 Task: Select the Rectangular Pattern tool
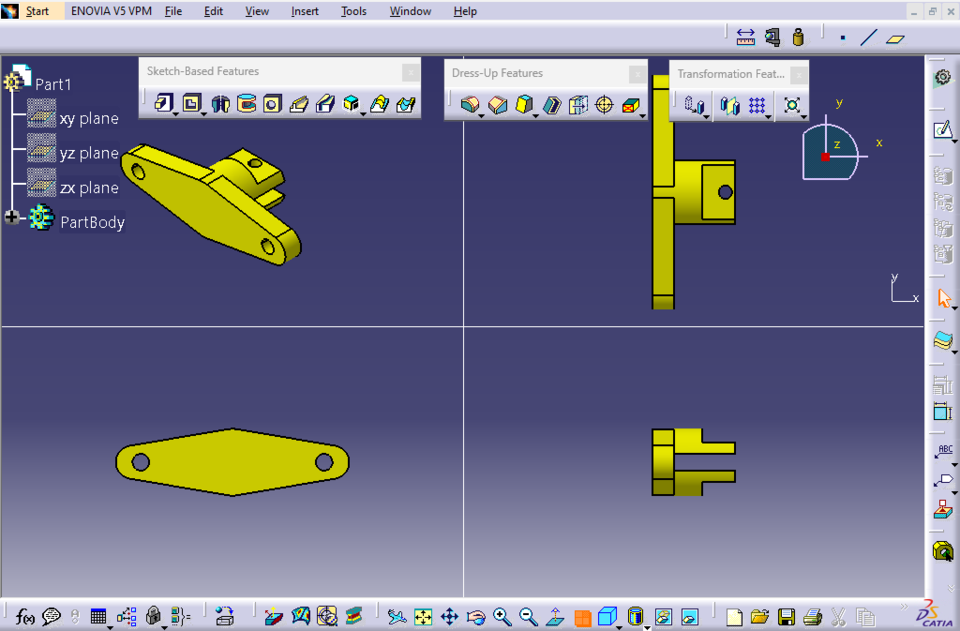[757, 104]
